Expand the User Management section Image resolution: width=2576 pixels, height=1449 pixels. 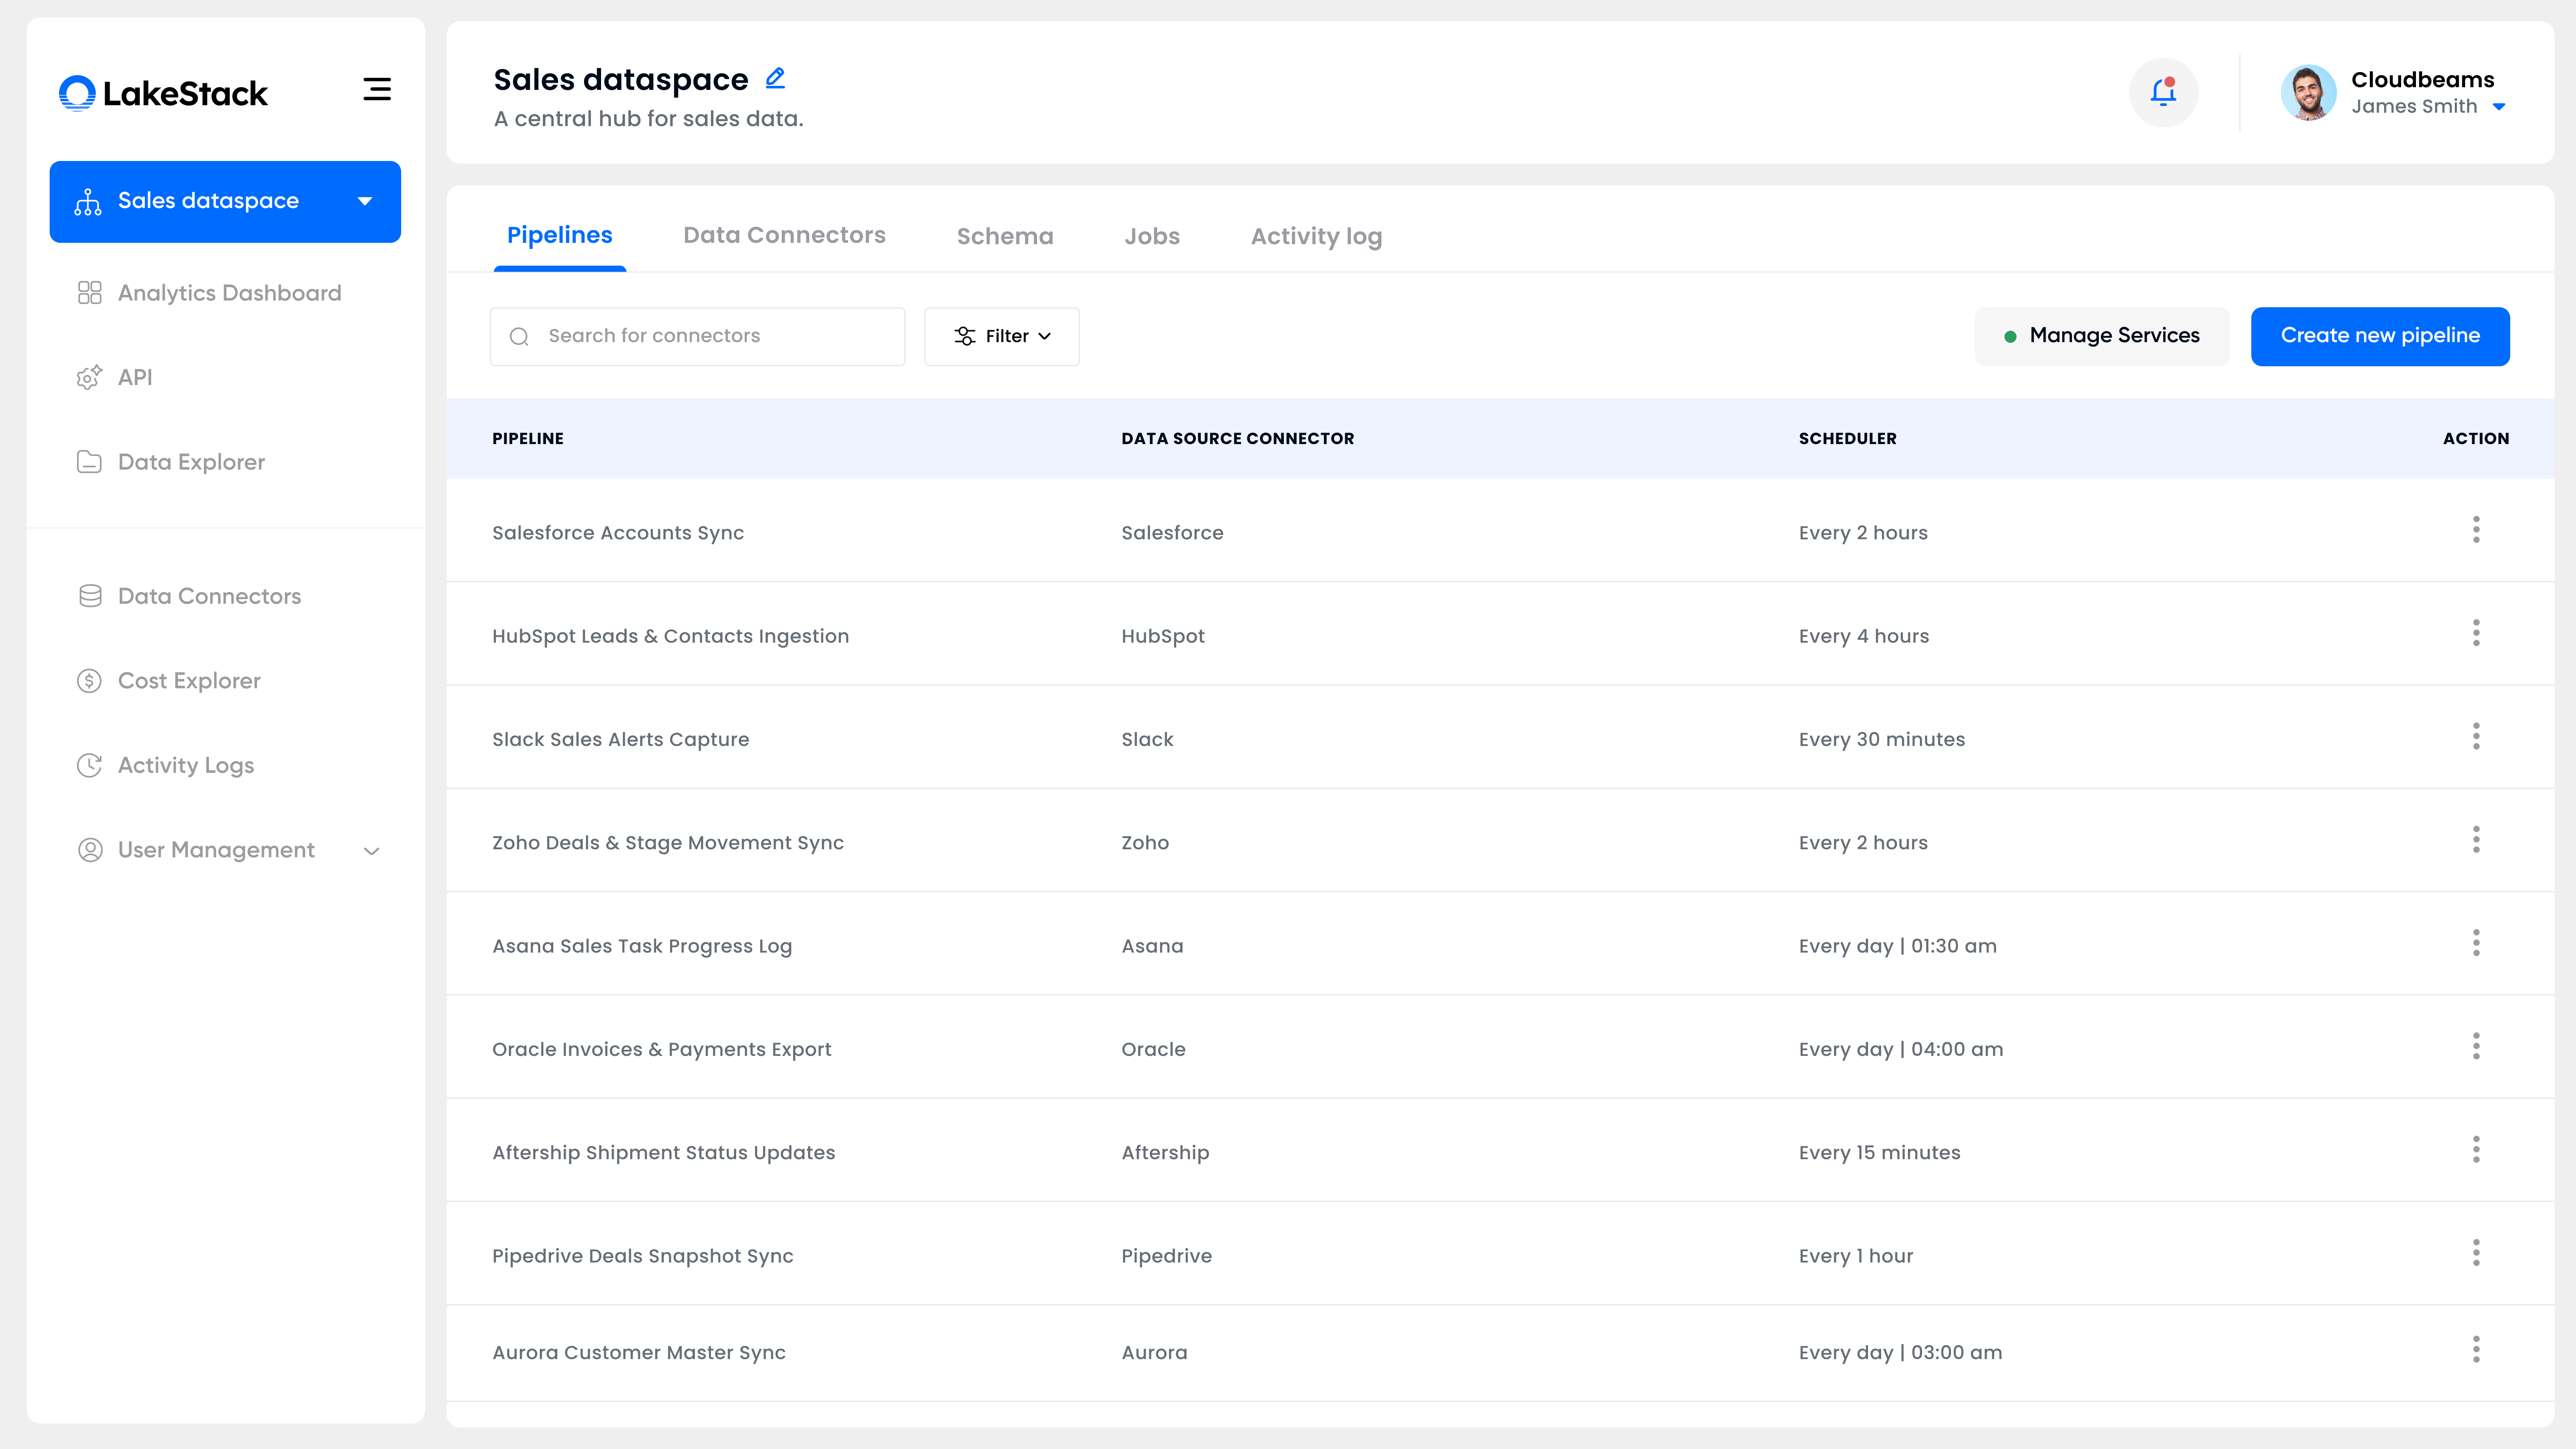[x=371, y=851]
